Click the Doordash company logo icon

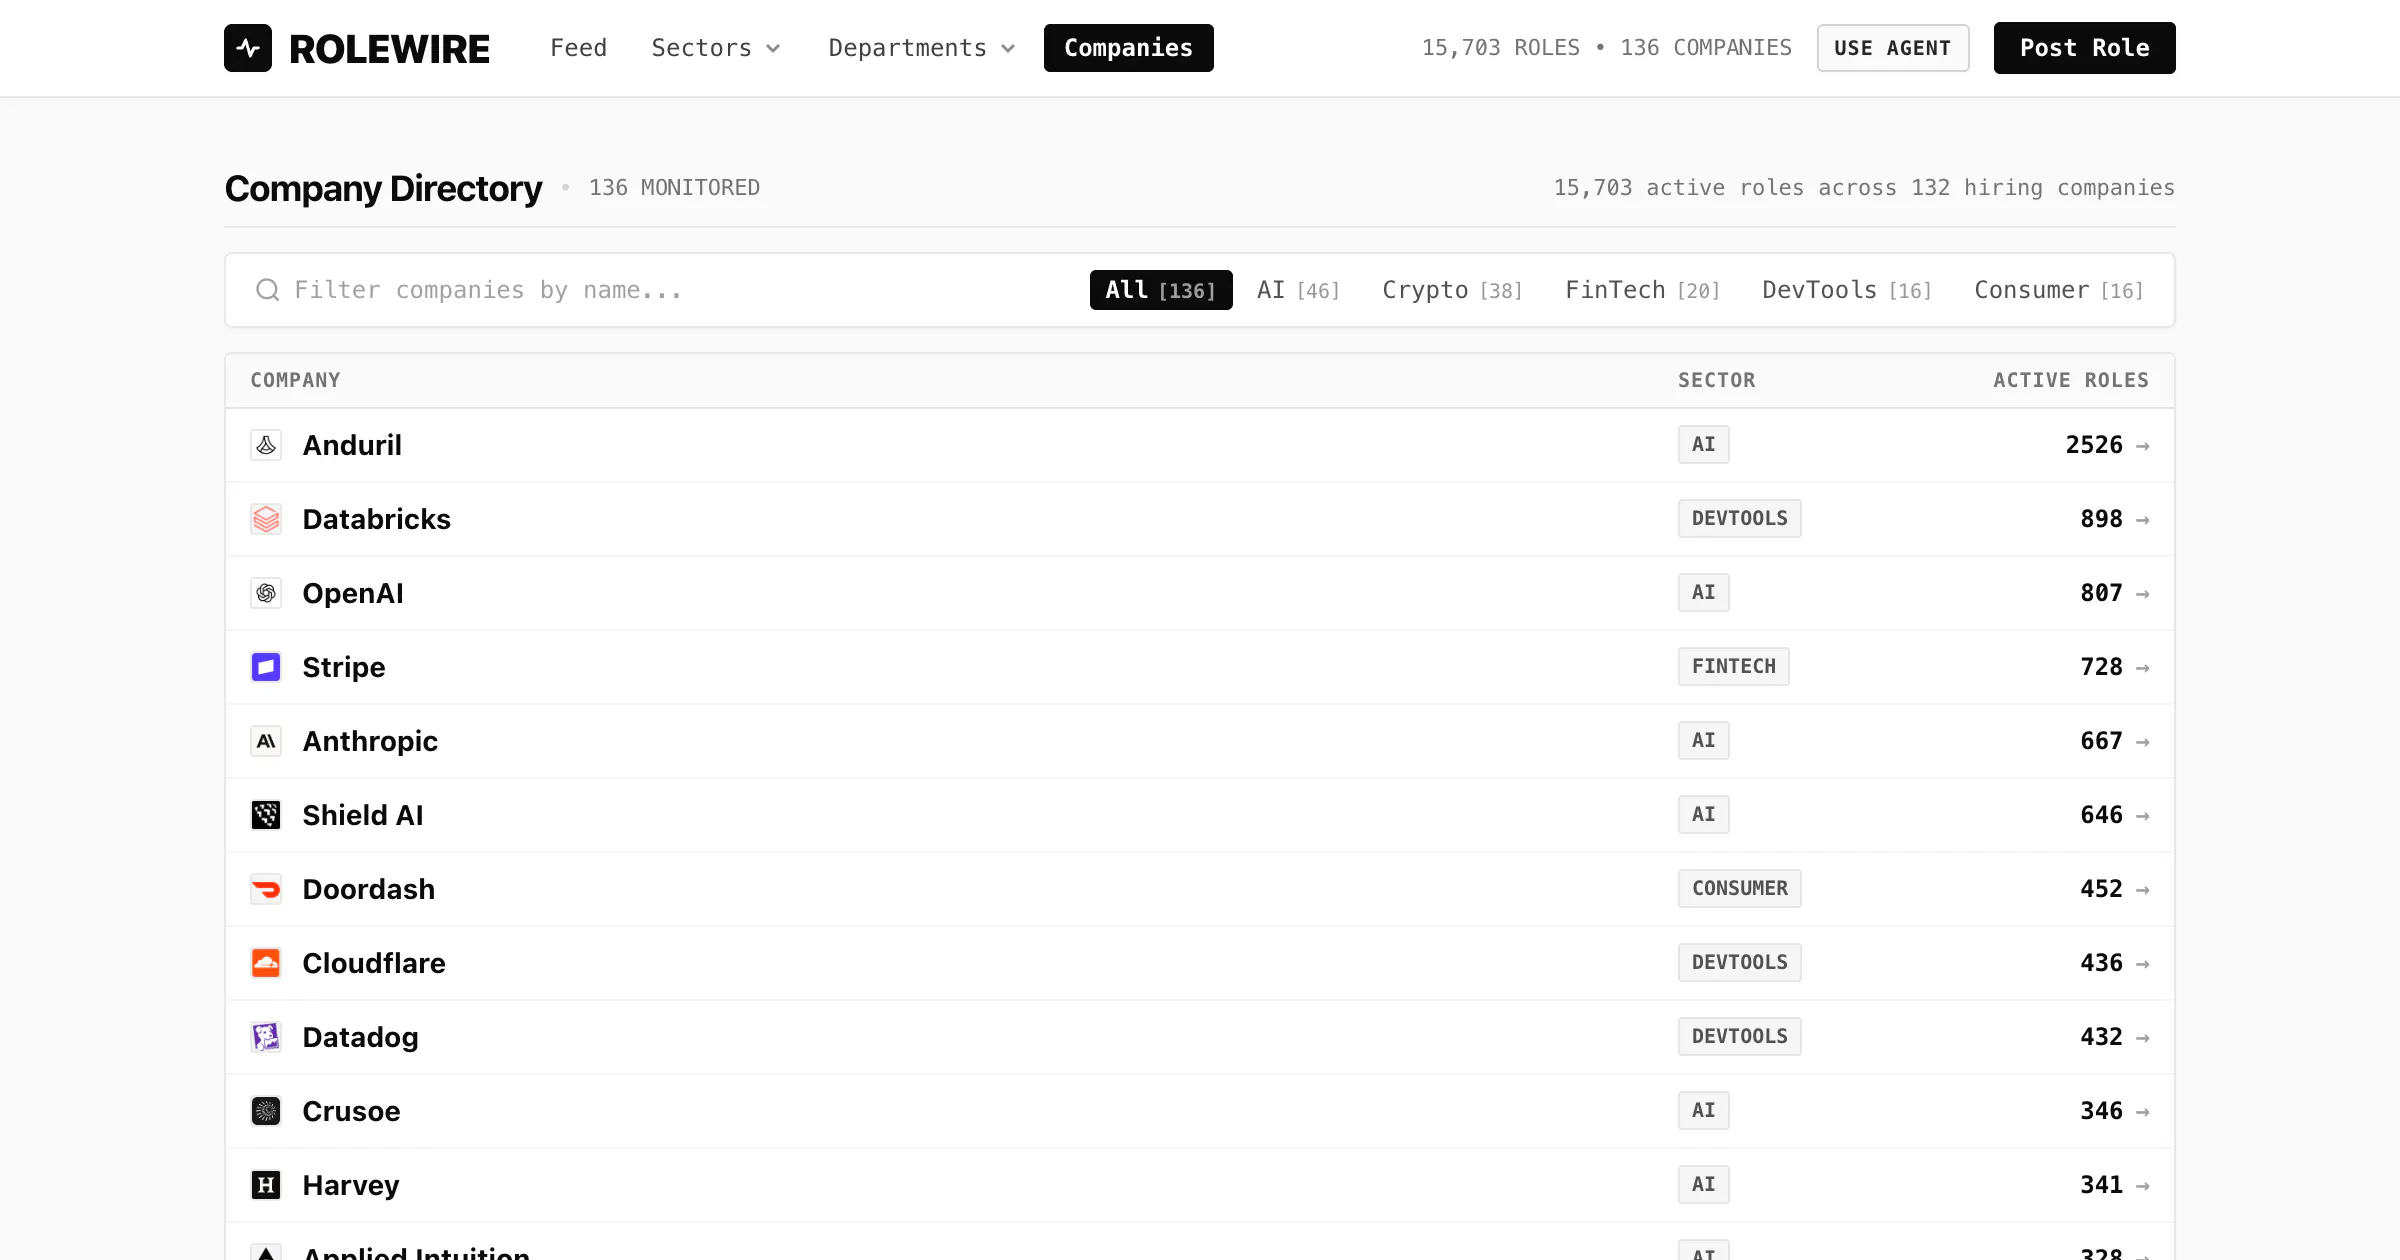(266, 889)
